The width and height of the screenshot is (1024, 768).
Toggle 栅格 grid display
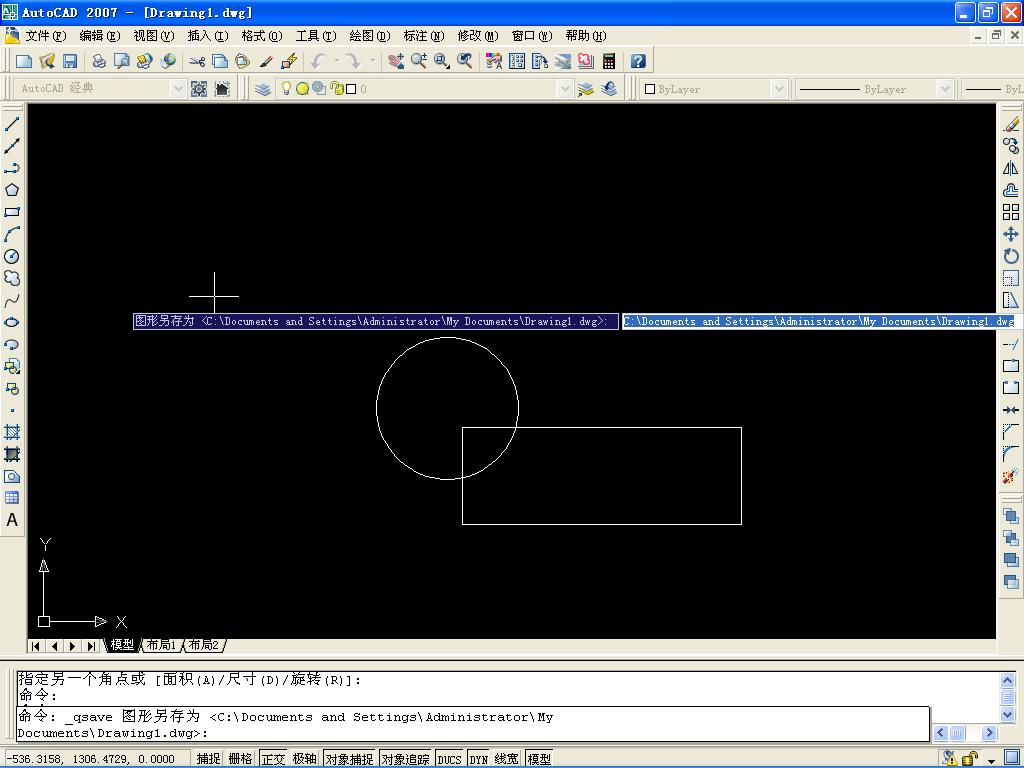240,758
